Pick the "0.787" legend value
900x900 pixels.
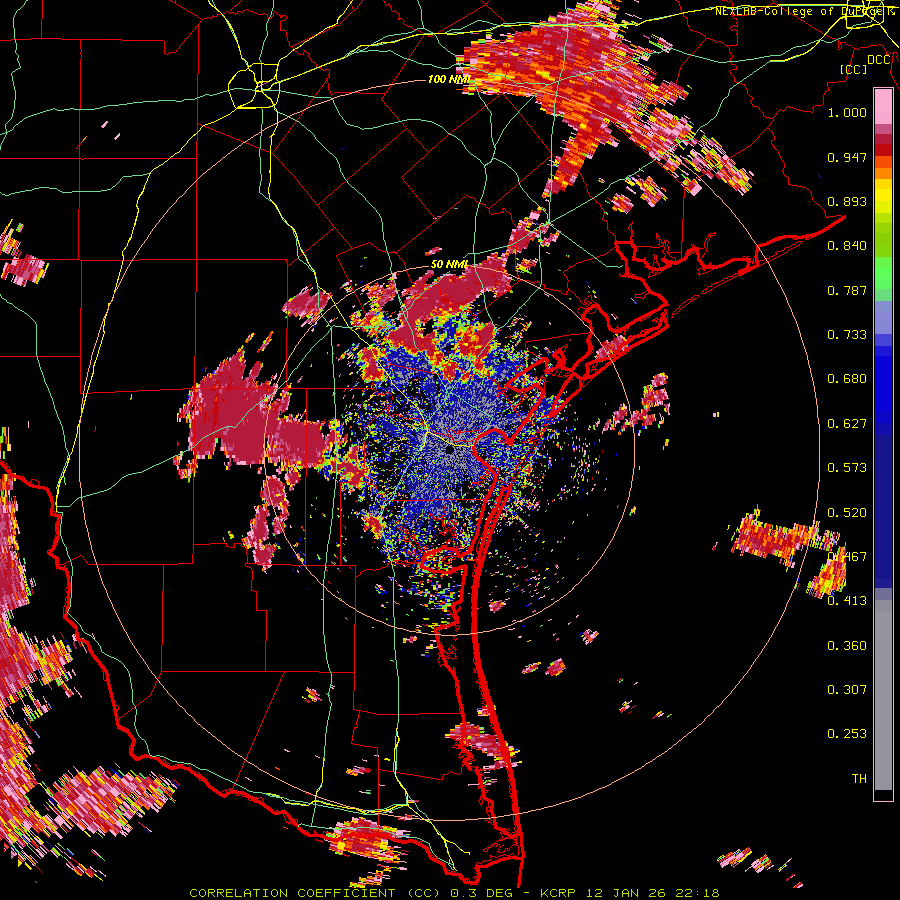point(847,290)
